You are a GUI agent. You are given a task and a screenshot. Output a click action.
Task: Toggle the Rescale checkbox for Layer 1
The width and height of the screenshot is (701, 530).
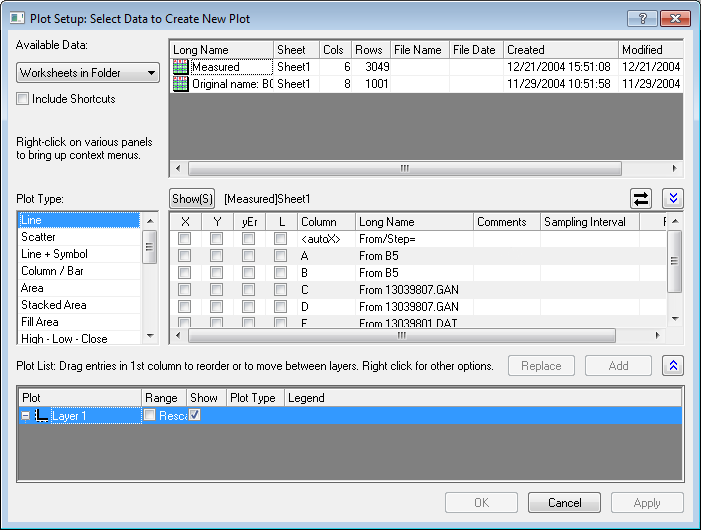coord(149,415)
